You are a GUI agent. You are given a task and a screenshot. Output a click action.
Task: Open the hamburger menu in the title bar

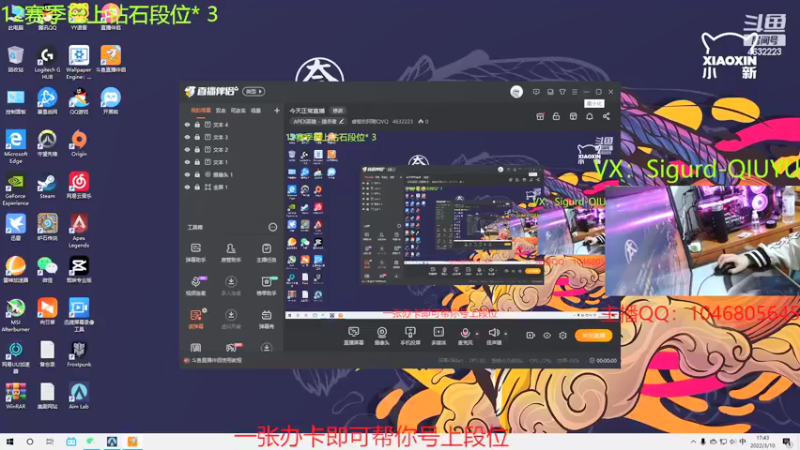point(574,92)
